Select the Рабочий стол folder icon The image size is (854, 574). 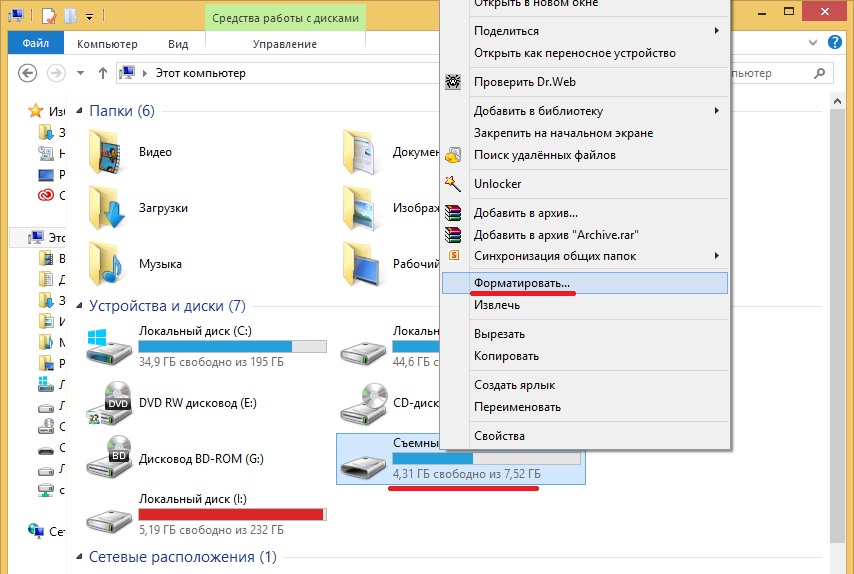click(x=360, y=264)
